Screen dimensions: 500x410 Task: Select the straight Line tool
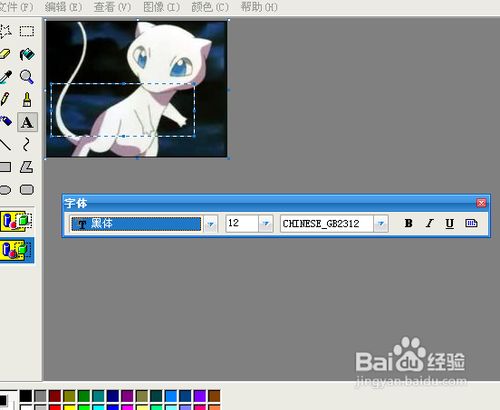pos(5,144)
